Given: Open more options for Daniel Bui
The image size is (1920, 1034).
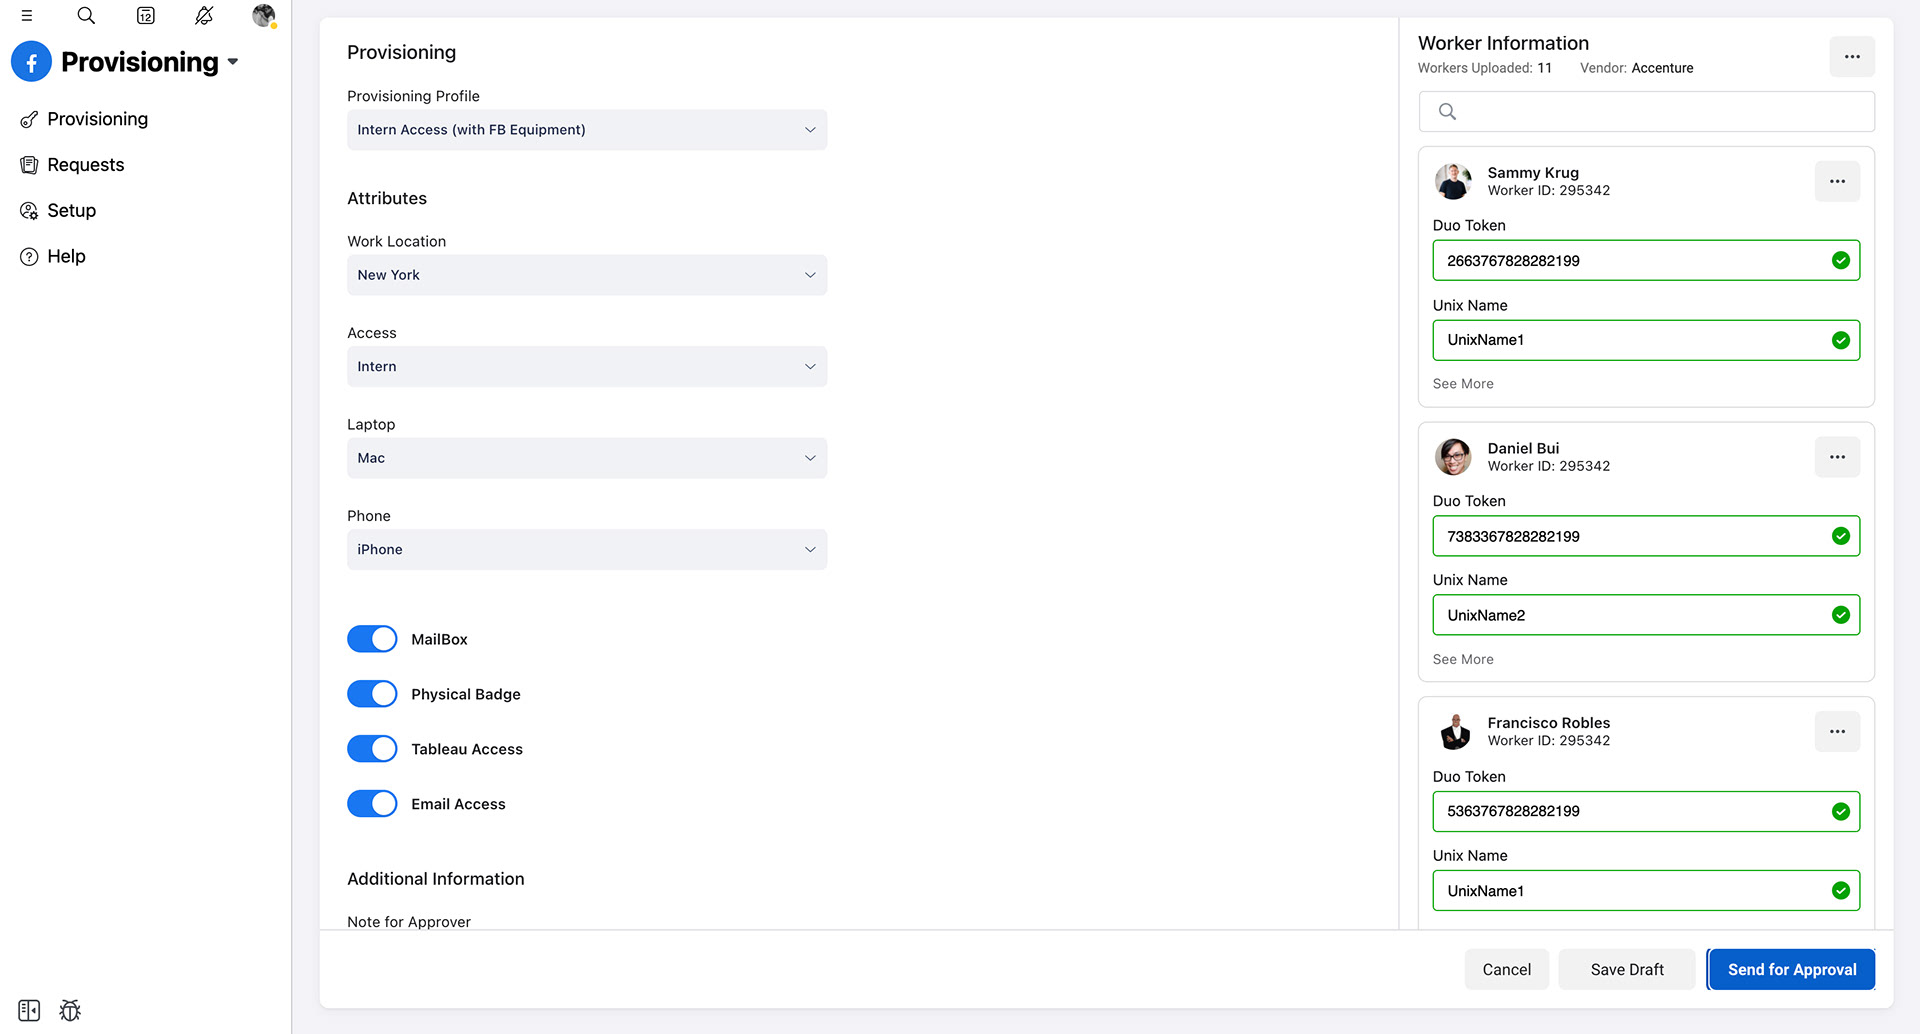Looking at the screenshot, I should tap(1837, 457).
